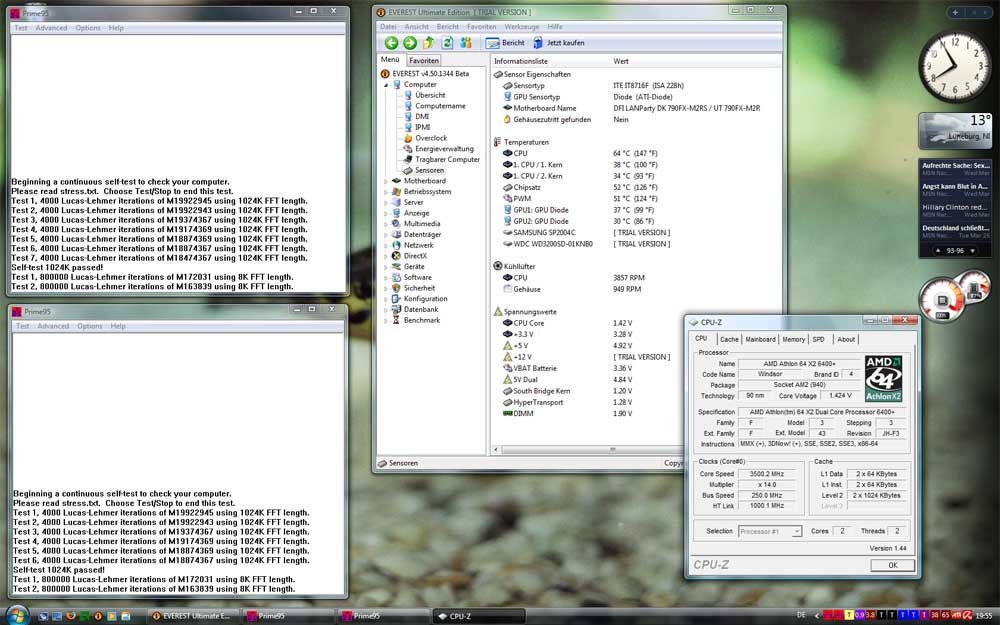Open the Favoriten menu in EVEREST menu bar
This screenshot has width=1000, height=625.
(482, 27)
